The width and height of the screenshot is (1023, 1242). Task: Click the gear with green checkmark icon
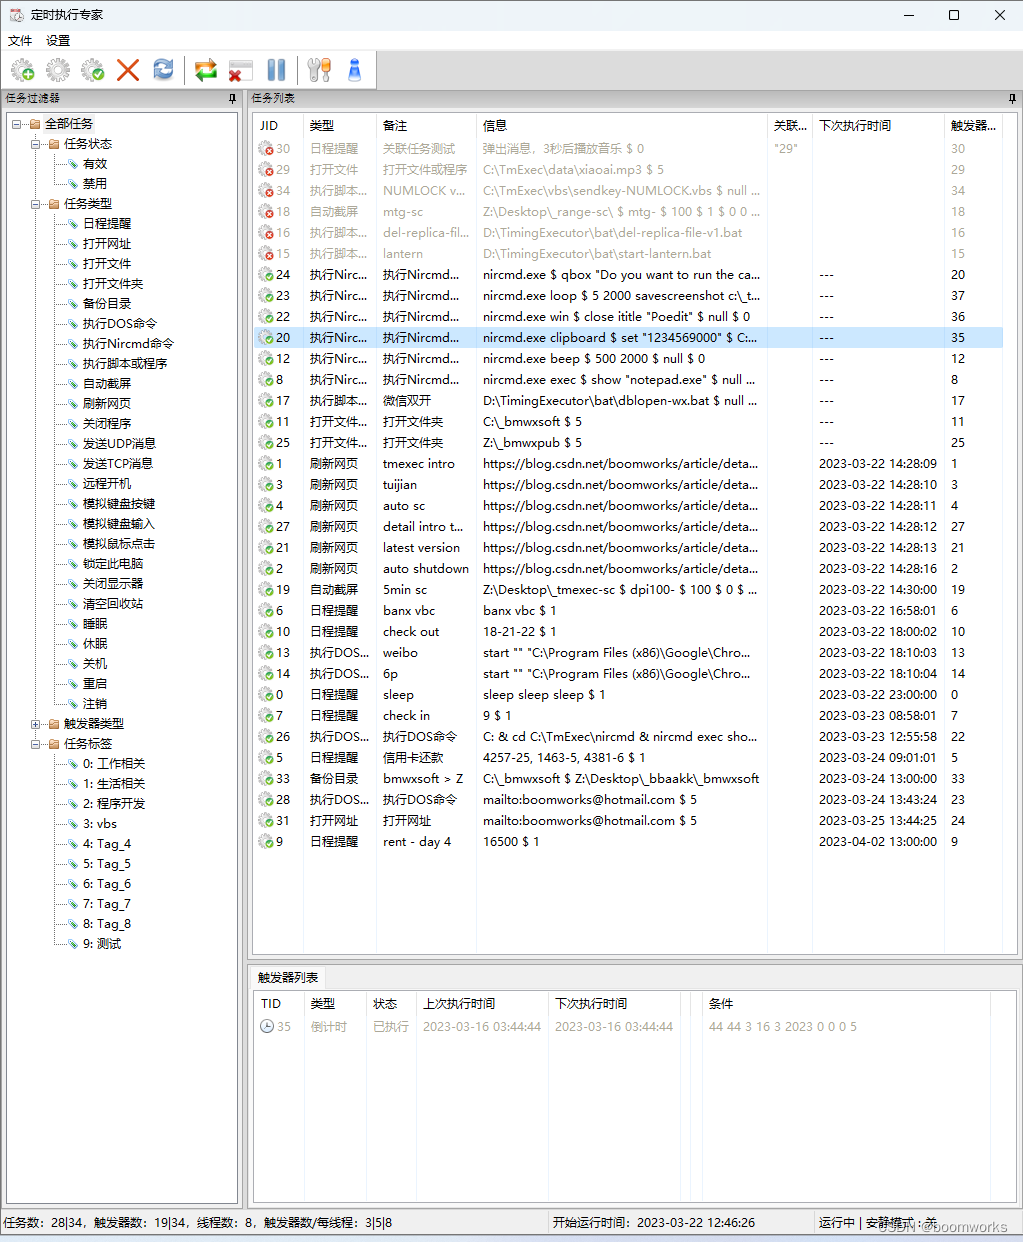click(x=93, y=70)
